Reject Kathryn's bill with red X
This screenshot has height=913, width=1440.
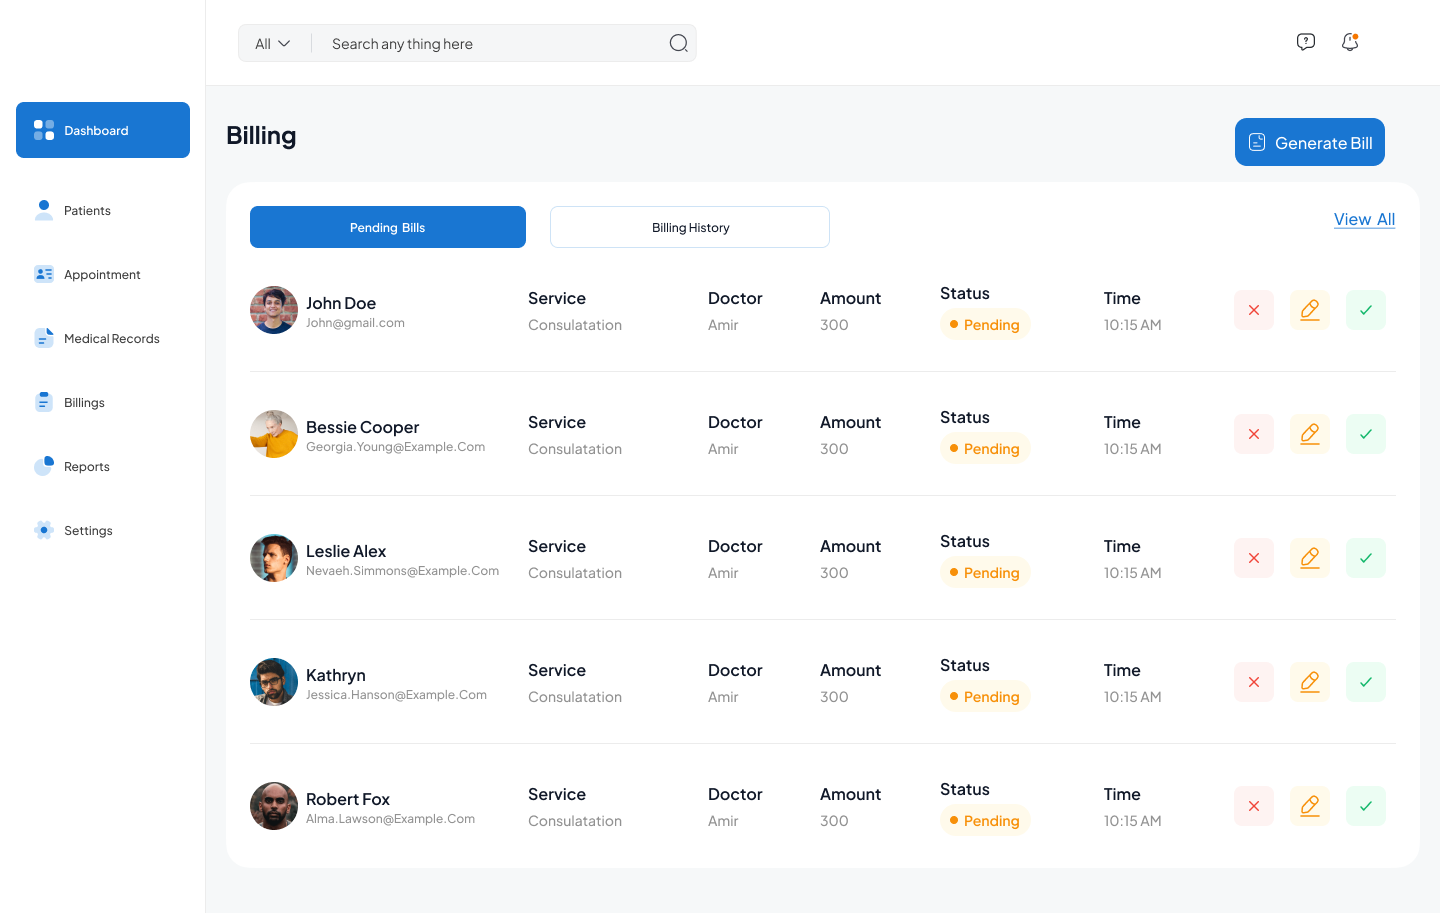(x=1254, y=682)
